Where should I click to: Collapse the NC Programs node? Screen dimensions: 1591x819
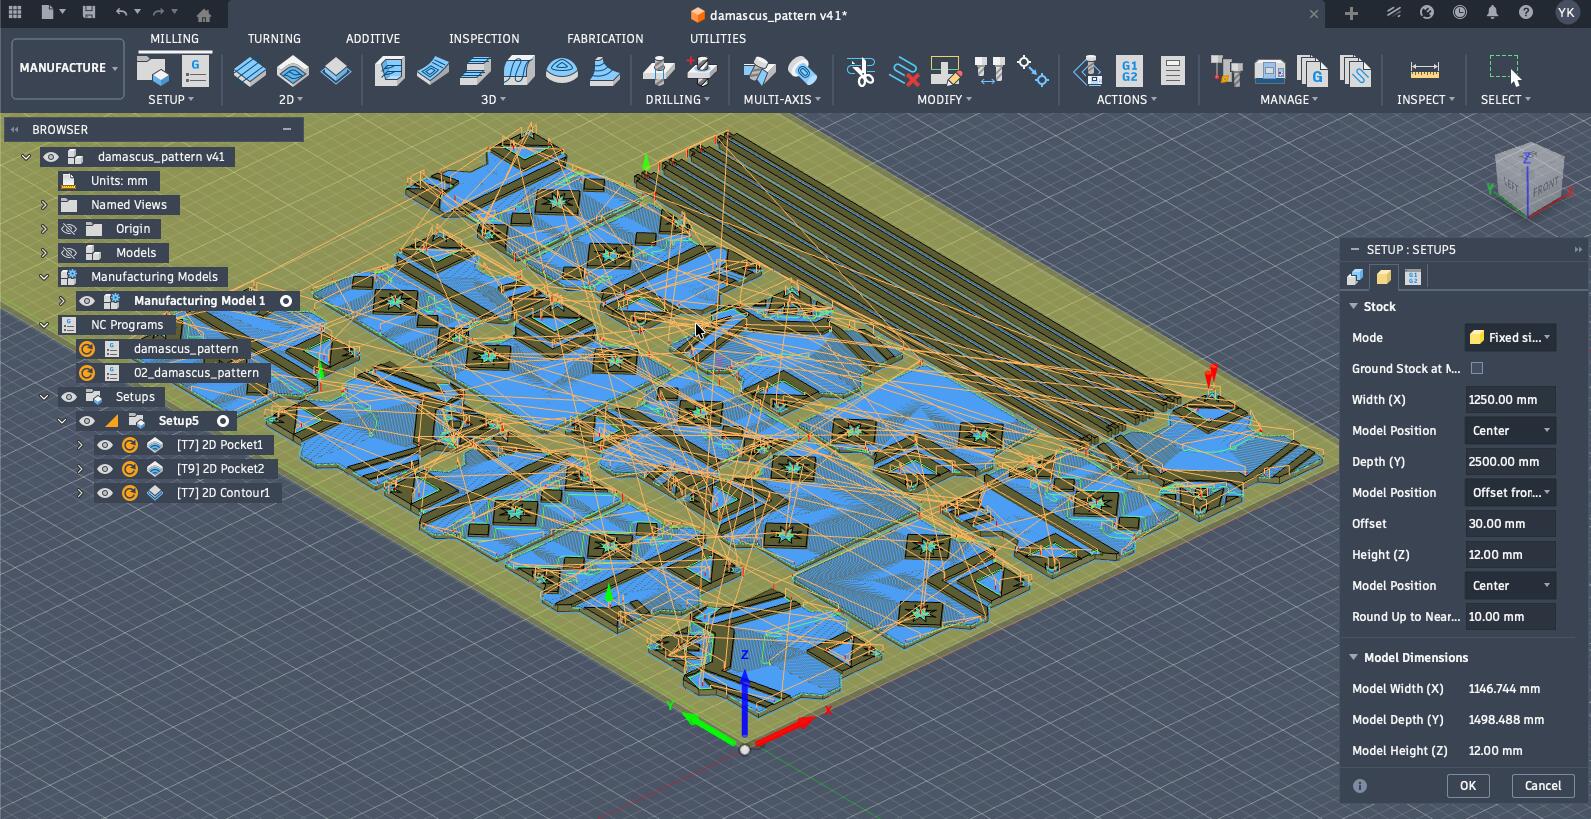click(x=44, y=325)
